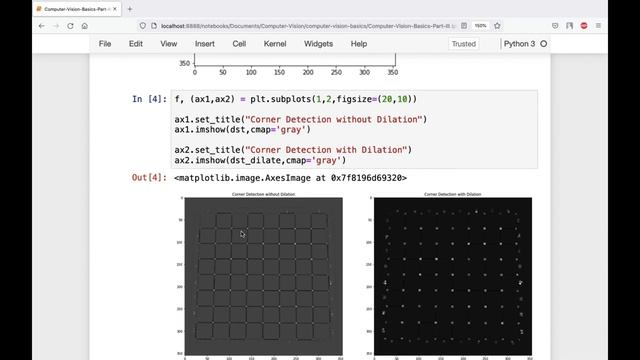Select the In [4] cell prompt
This screenshot has height=360, width=640.
coord(149,99)
